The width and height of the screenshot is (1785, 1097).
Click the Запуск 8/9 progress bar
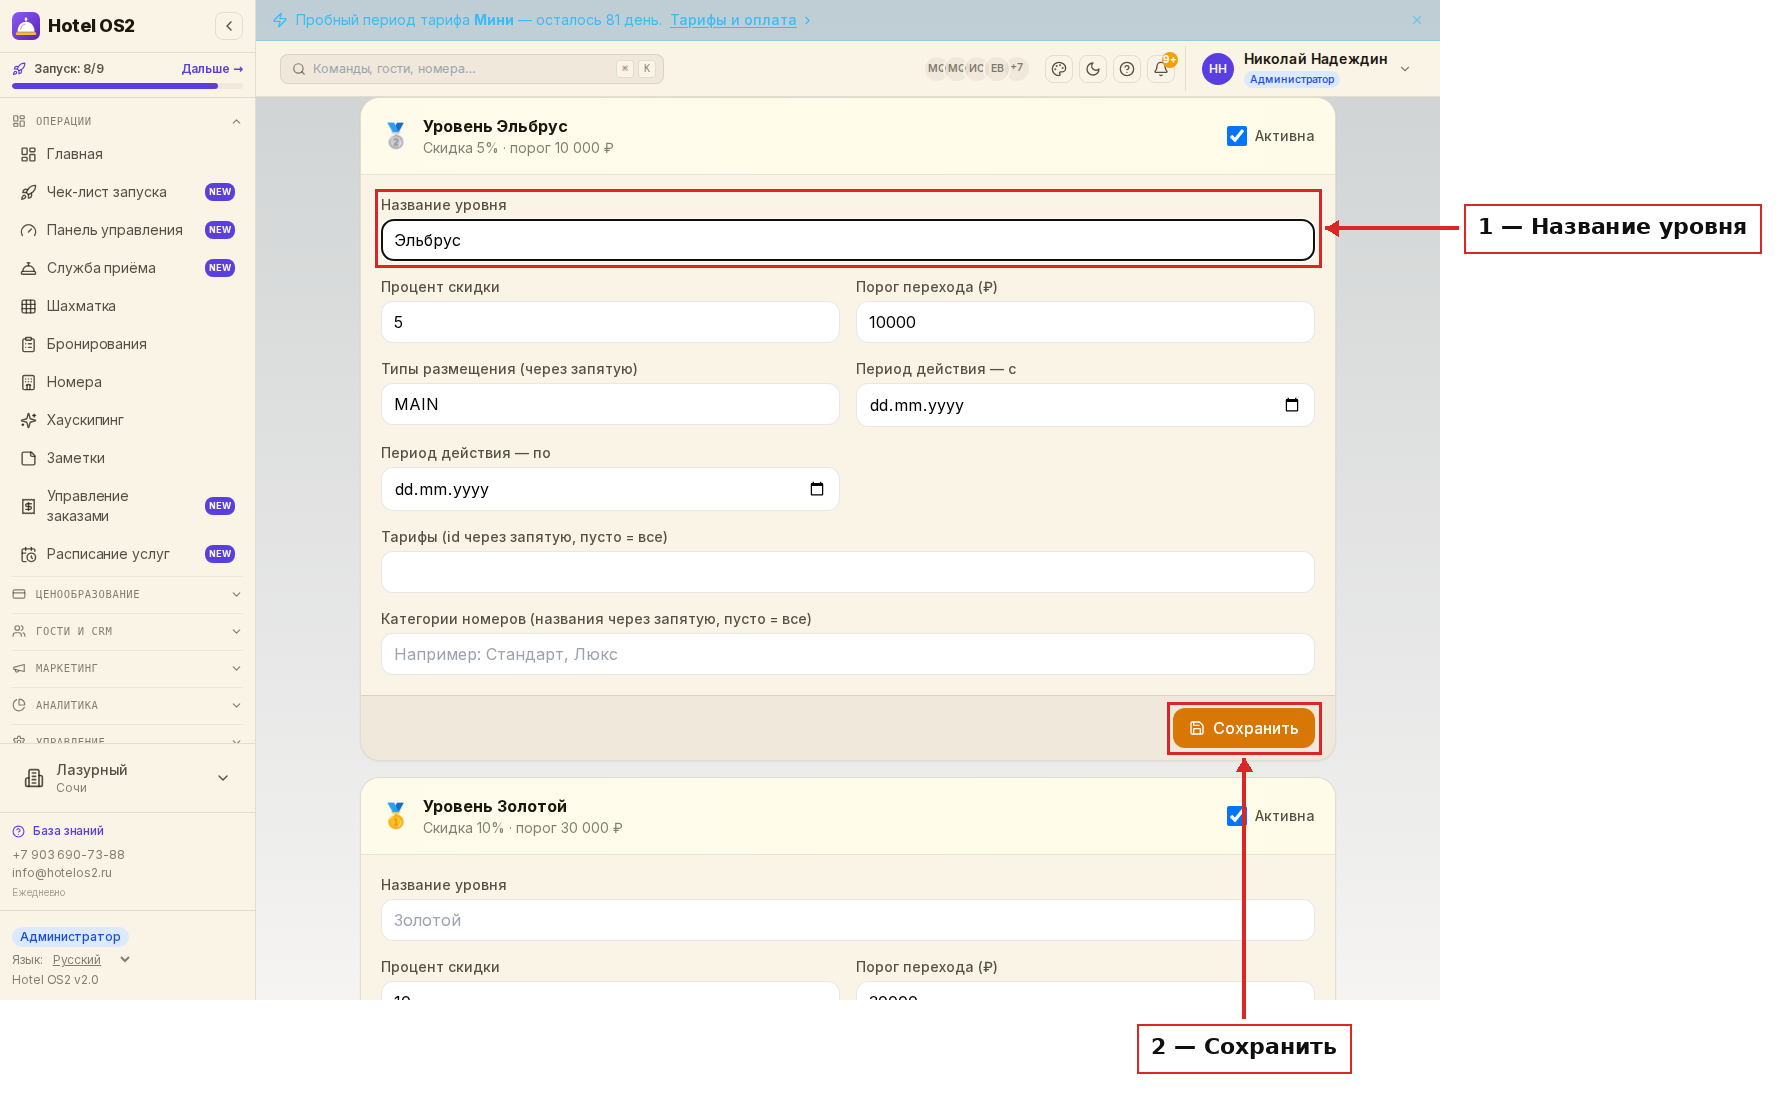[x=128, y=86]
